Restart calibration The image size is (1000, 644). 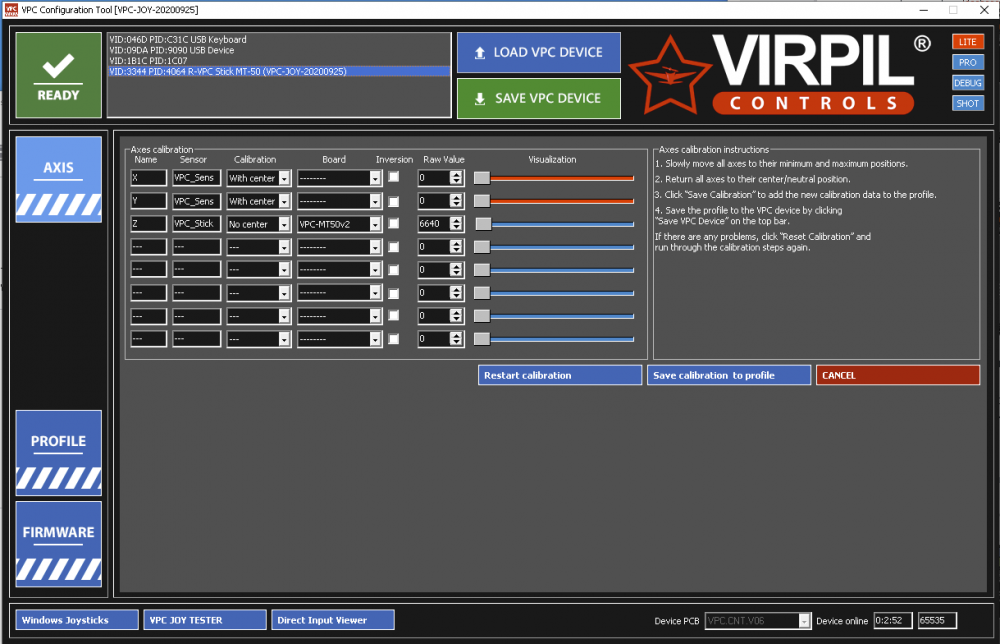[x=560, y=375]
